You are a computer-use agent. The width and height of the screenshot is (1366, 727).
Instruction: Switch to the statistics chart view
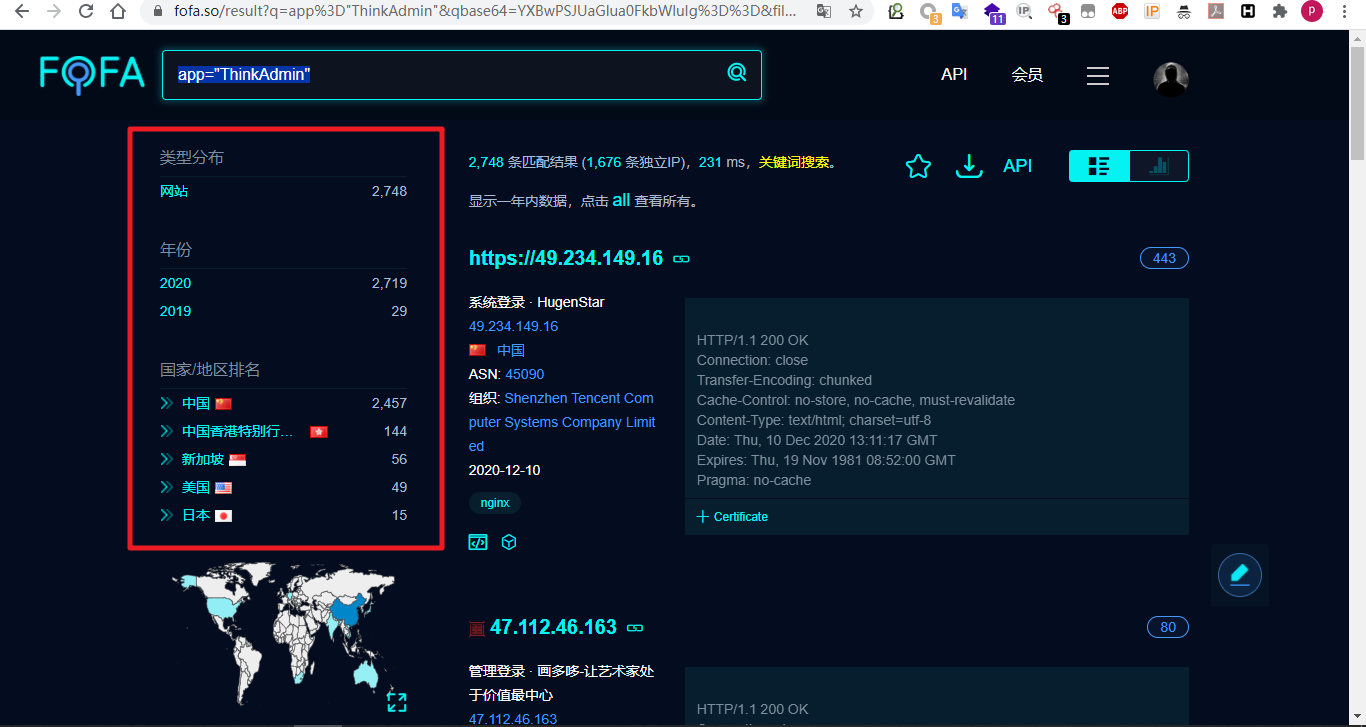pyautogui.click(x=1158, y=165)
